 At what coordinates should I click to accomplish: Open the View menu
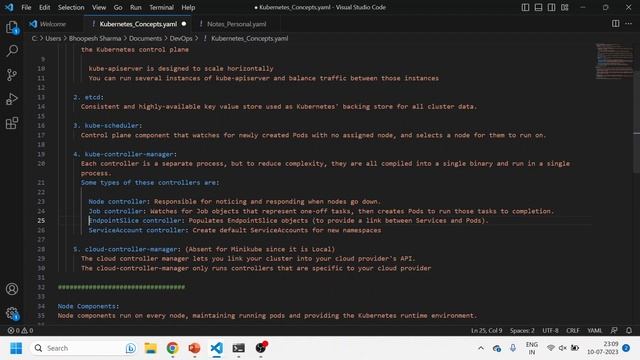click(x=99, y=7)
